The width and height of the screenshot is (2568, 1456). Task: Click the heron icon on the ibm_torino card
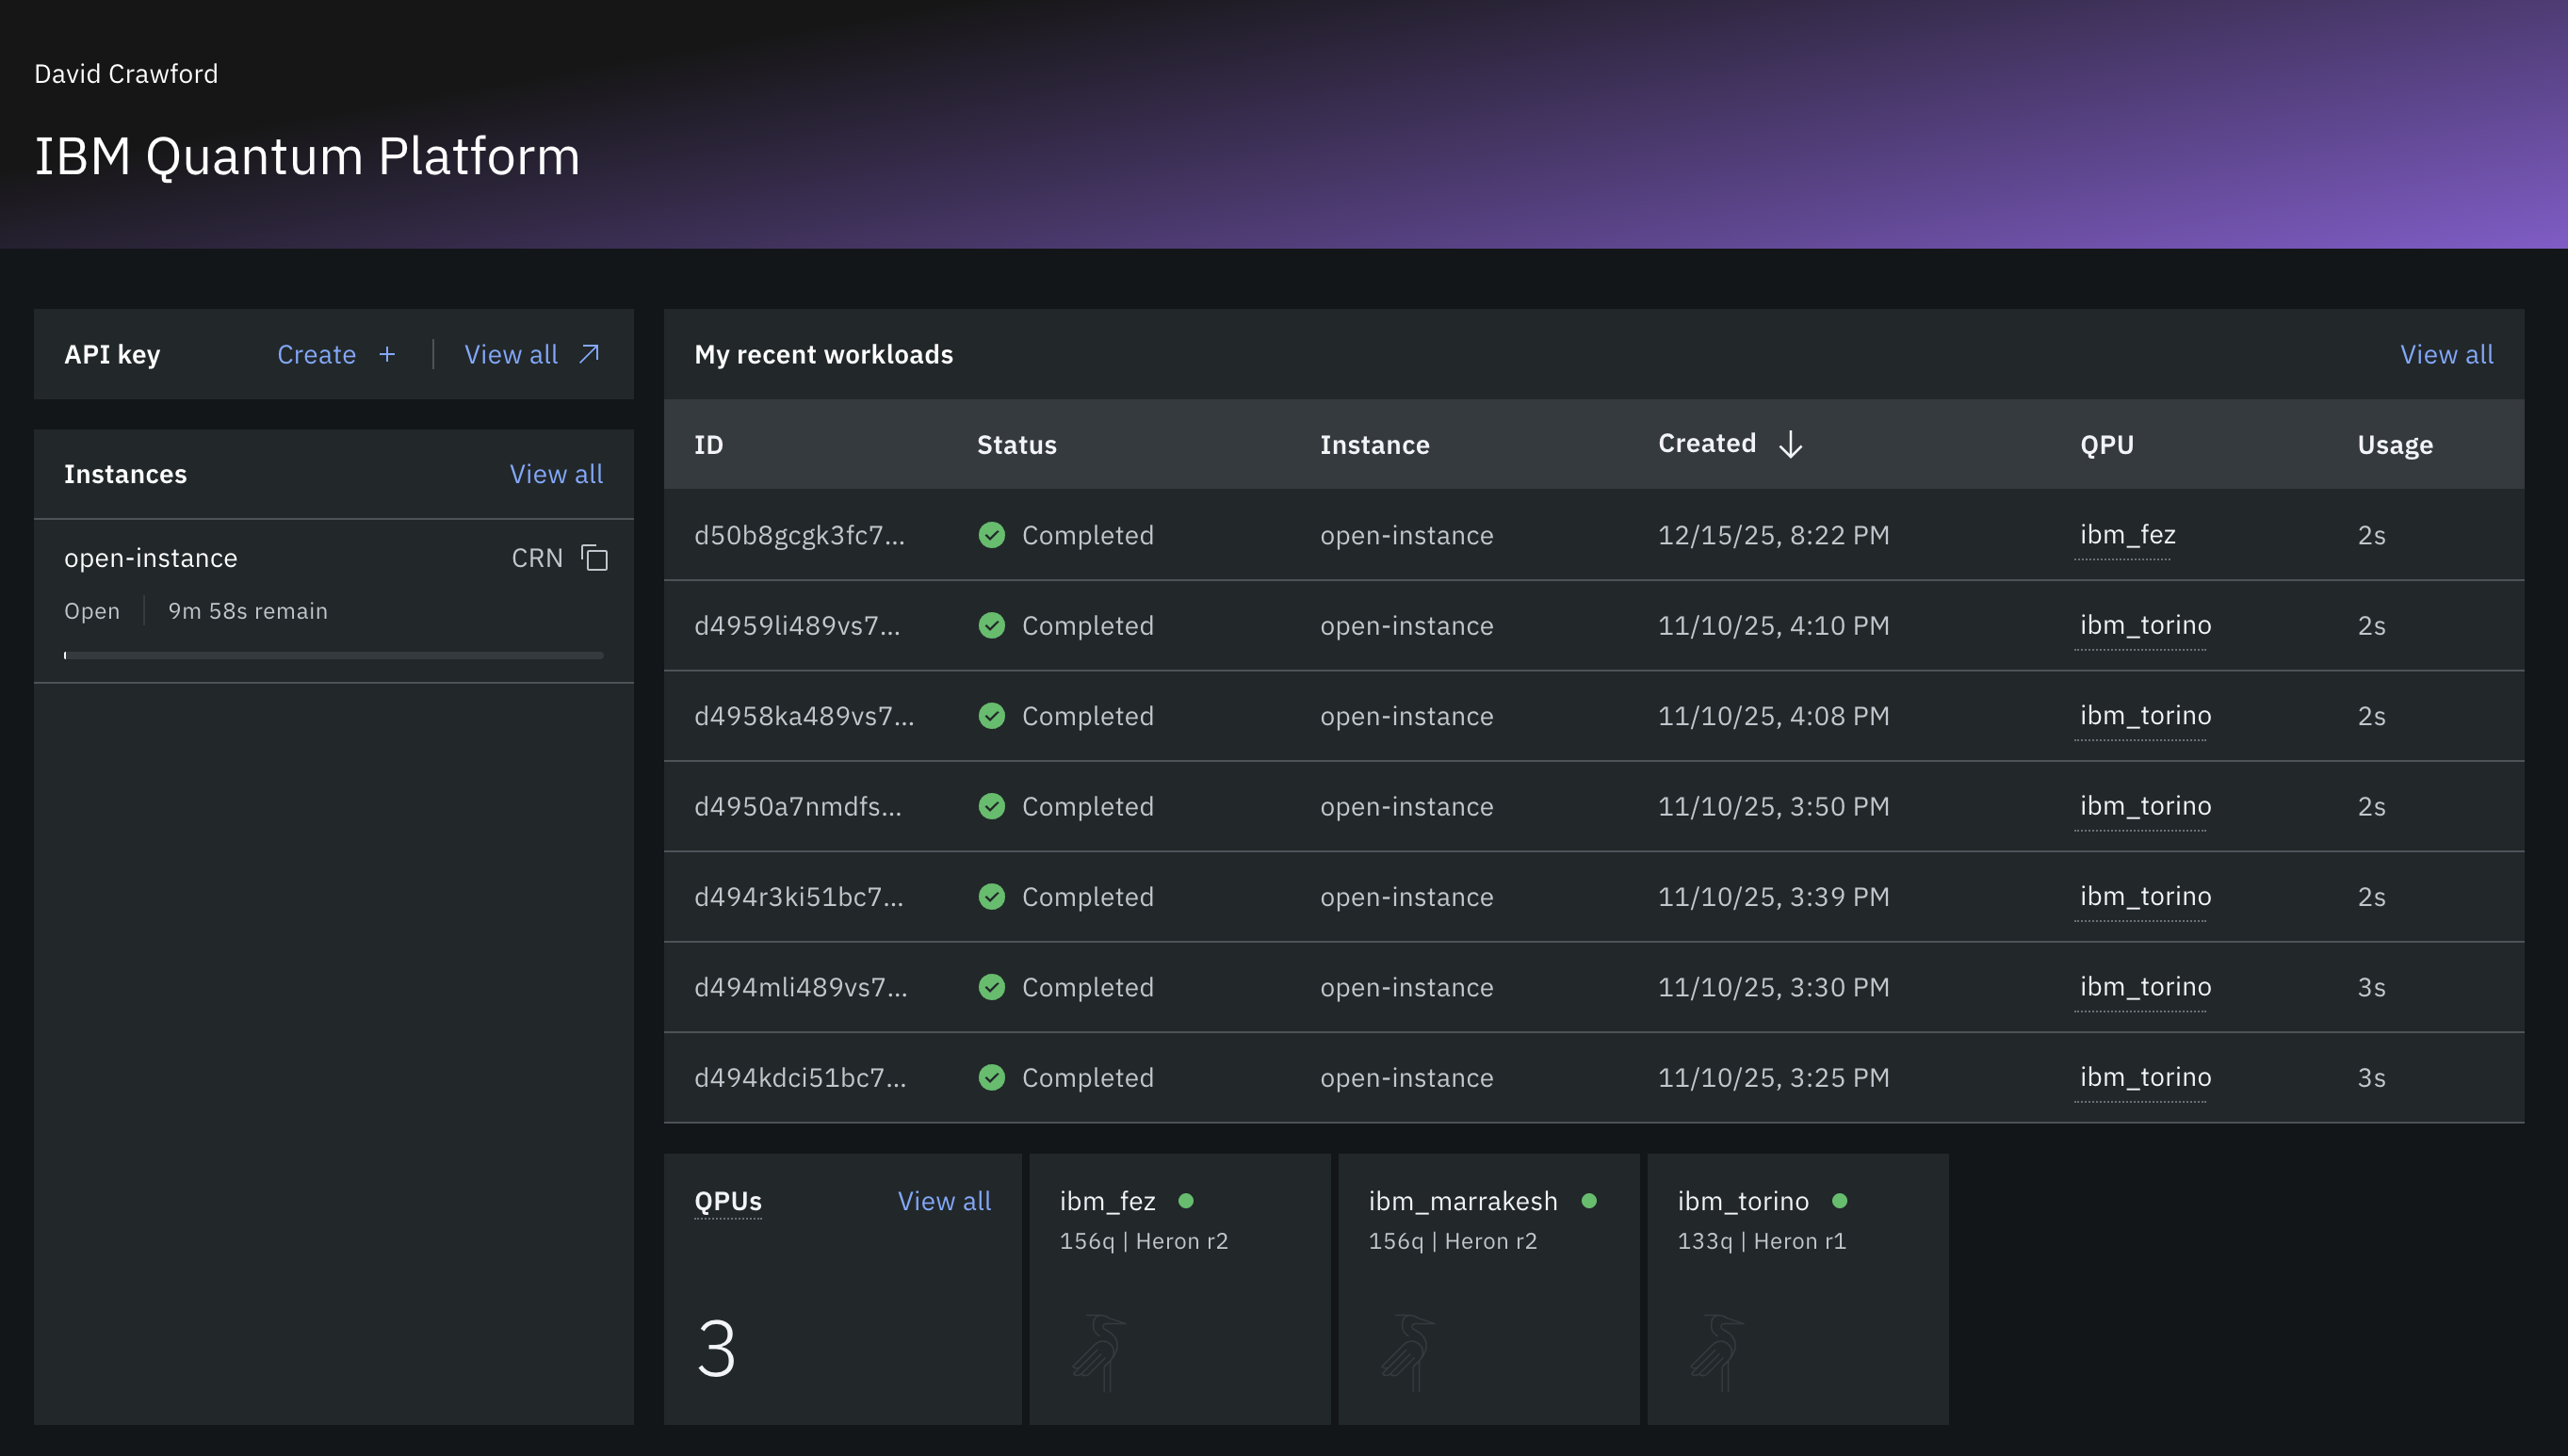click(1718, 1351)
